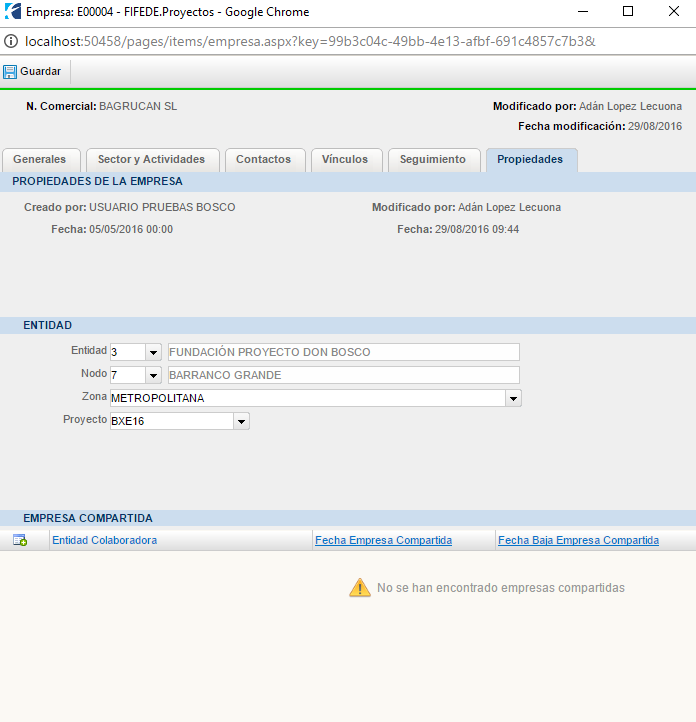Click the Entidad Colaboradora column header
The height and width of the screenshot is (722, 696).
[104, 540]
